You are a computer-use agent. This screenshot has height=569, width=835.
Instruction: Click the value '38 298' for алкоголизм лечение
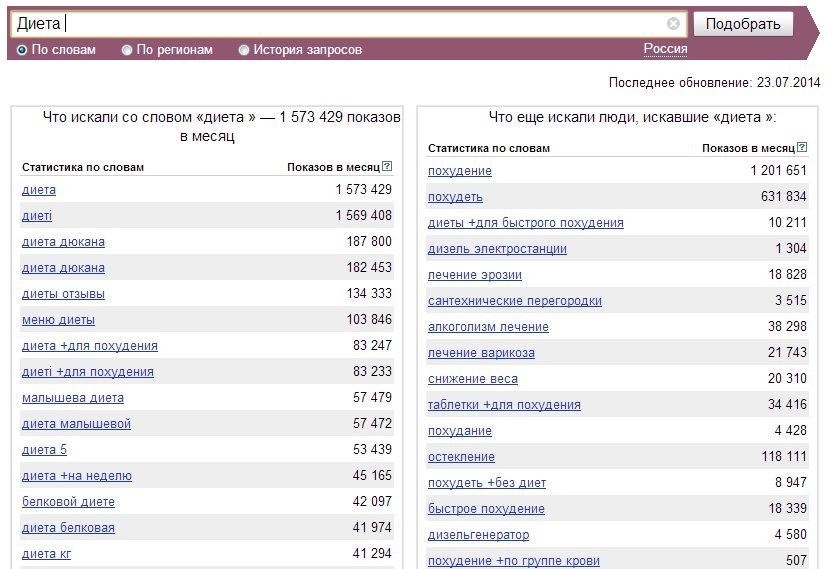pyautogui.click(x=787, y=327)
